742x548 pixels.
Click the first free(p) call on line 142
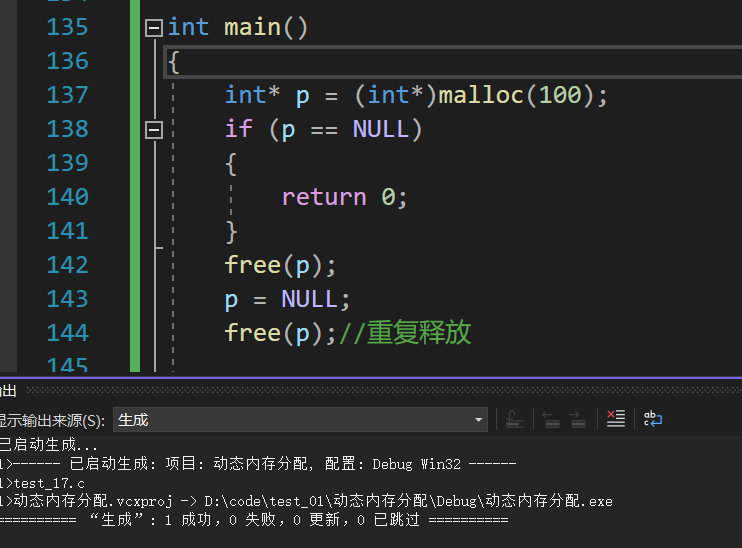(x=280, y=265)
